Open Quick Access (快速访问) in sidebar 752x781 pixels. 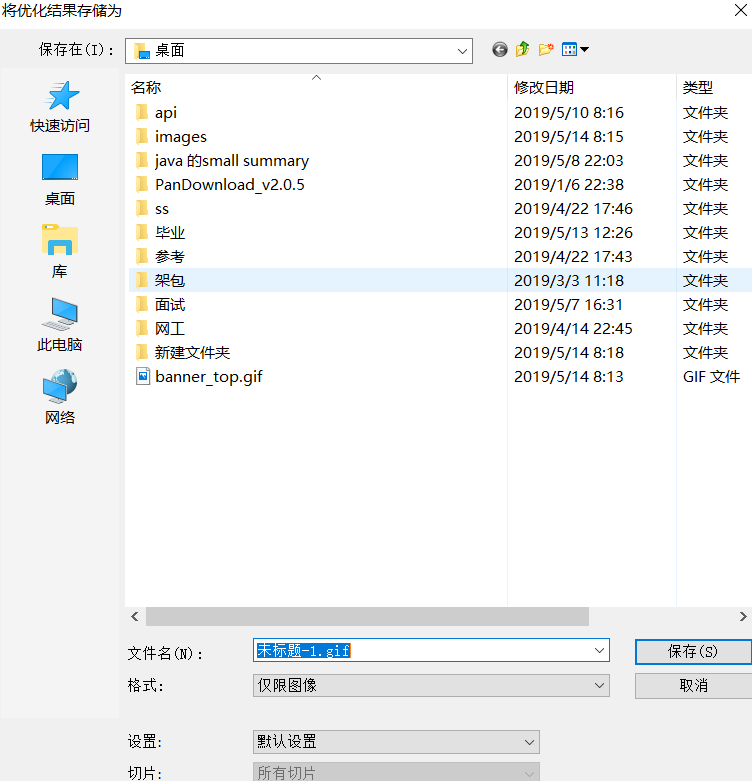(60, 107)
